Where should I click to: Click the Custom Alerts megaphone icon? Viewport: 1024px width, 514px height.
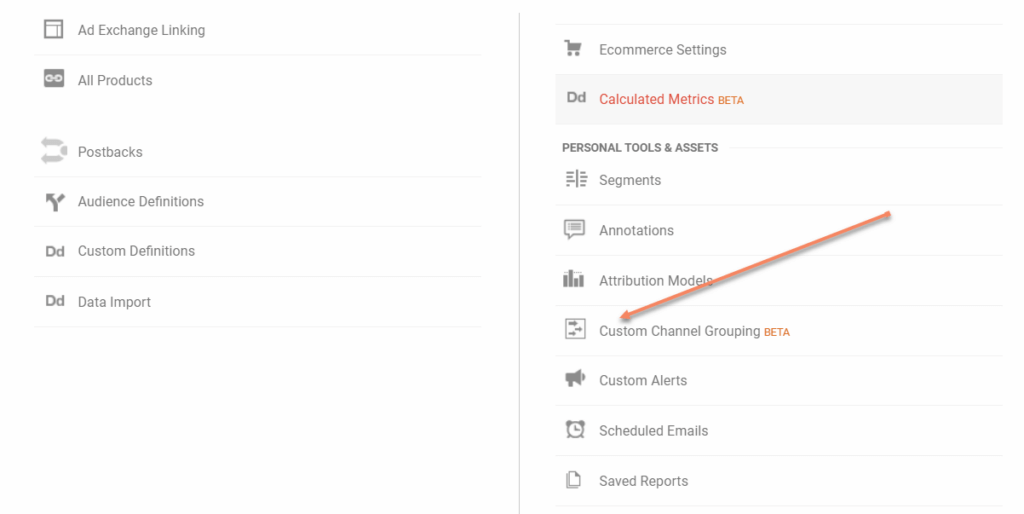click(575, 379)
